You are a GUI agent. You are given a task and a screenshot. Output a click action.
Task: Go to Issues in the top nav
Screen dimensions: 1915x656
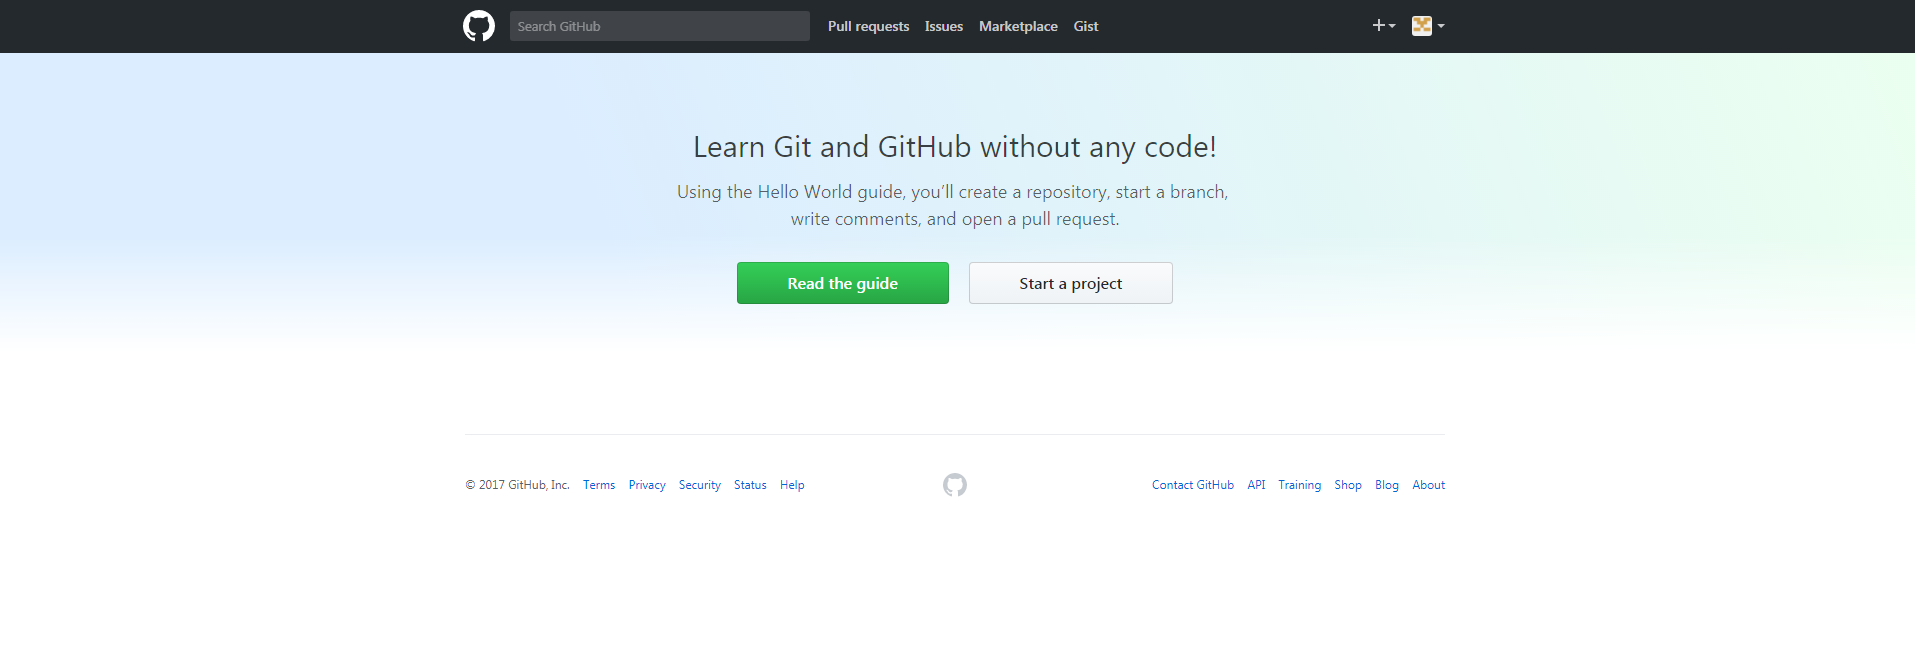click(x=944, y=26)
